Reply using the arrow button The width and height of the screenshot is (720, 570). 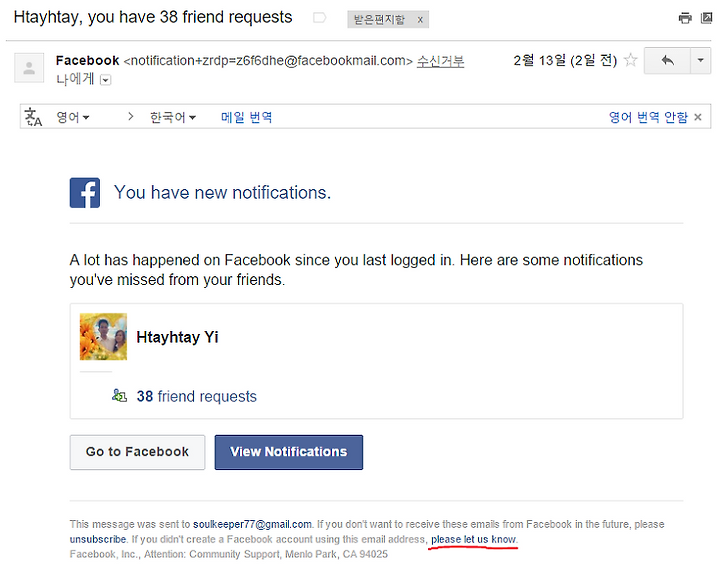tap(667, 60)
